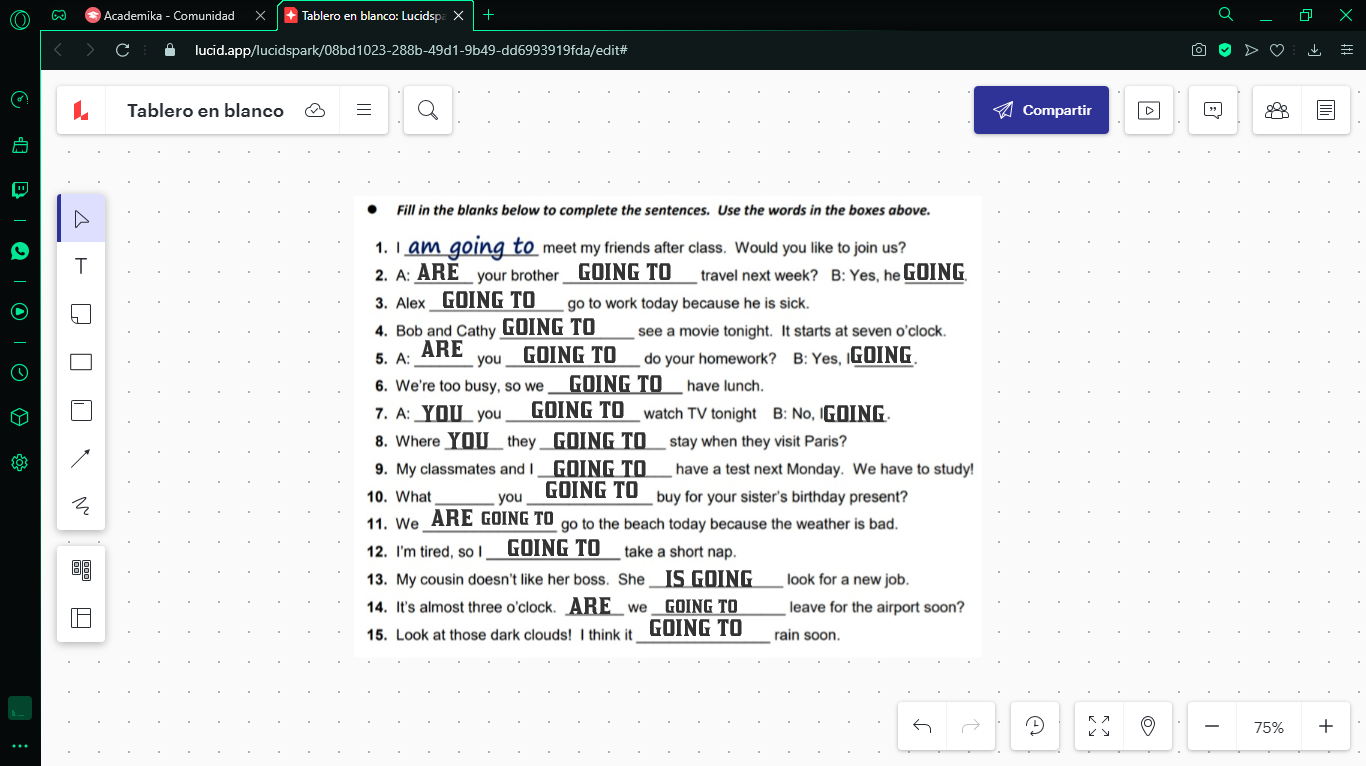
Task: Open the sidebar Player icon
Action: 20,311
